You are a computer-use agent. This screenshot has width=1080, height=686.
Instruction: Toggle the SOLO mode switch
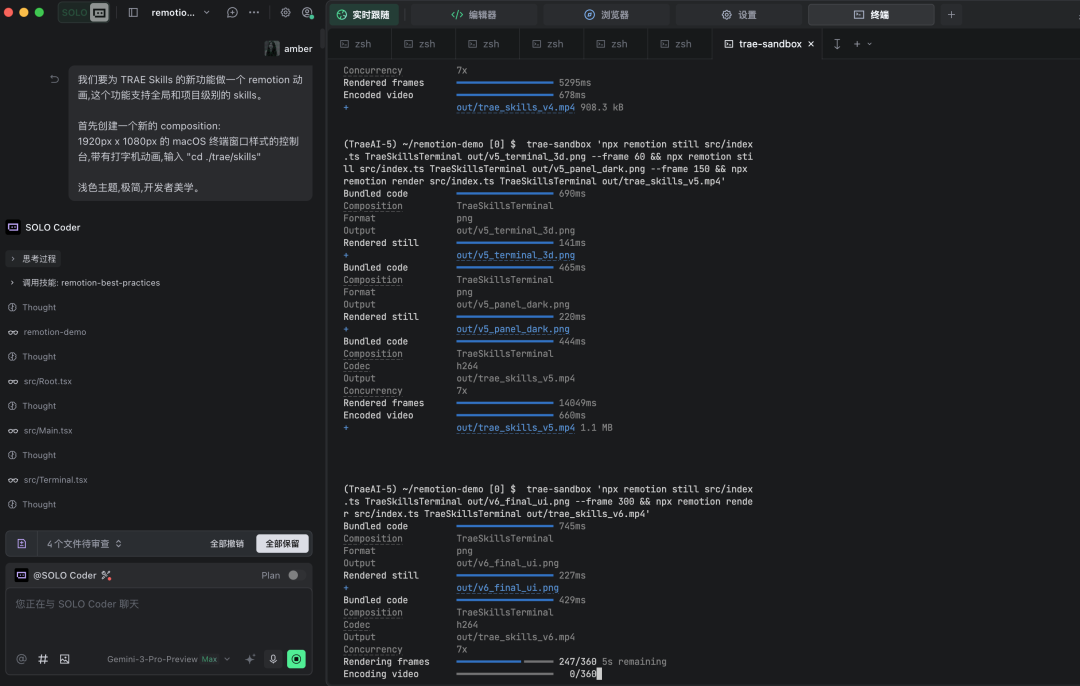click(x=84, y=13)
